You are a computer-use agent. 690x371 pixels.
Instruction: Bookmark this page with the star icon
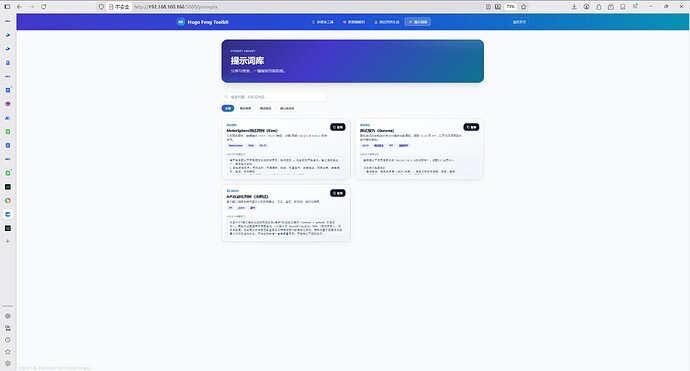tap(524, 7)
